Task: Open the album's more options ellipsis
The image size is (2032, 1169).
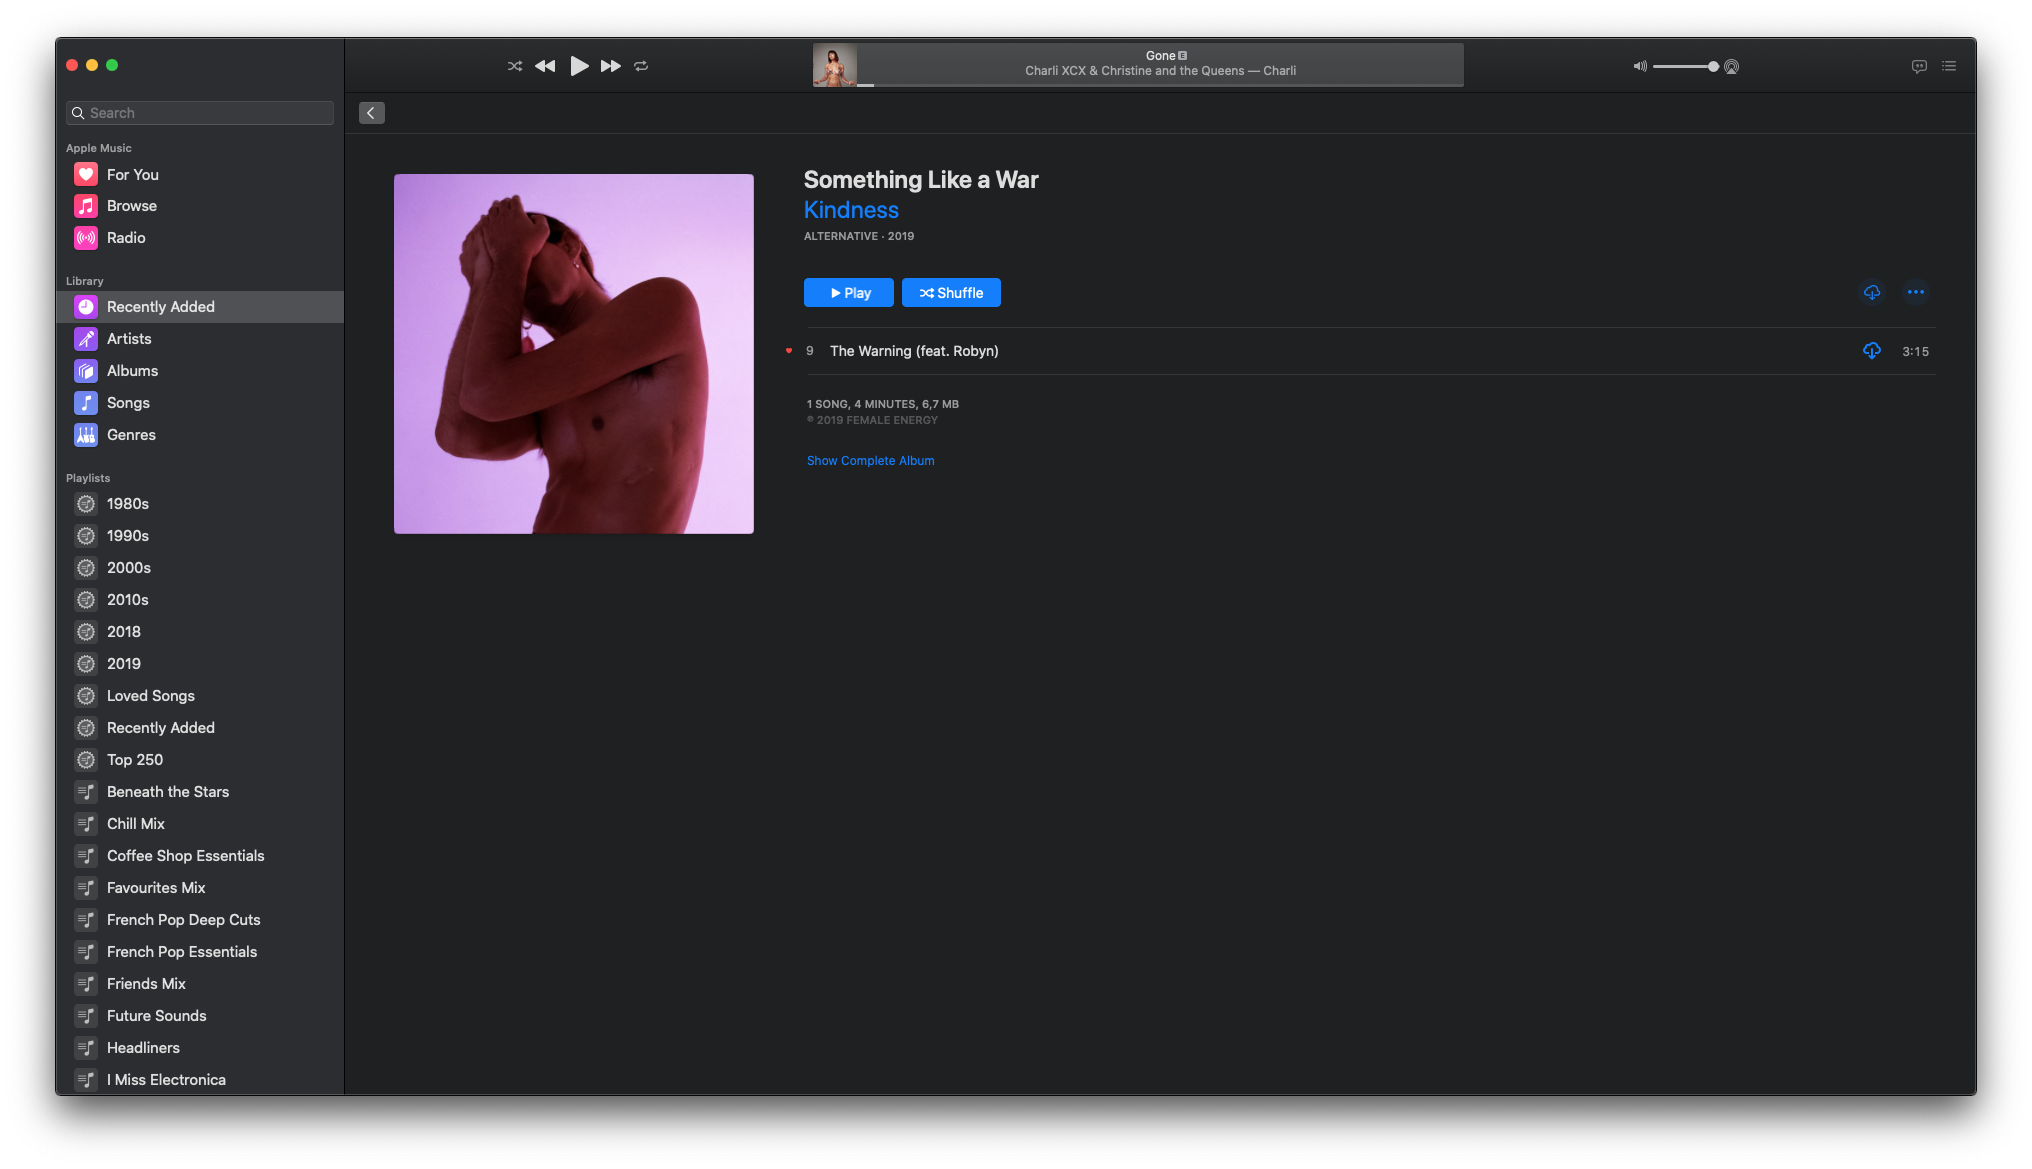Action: pos(1916,292)
